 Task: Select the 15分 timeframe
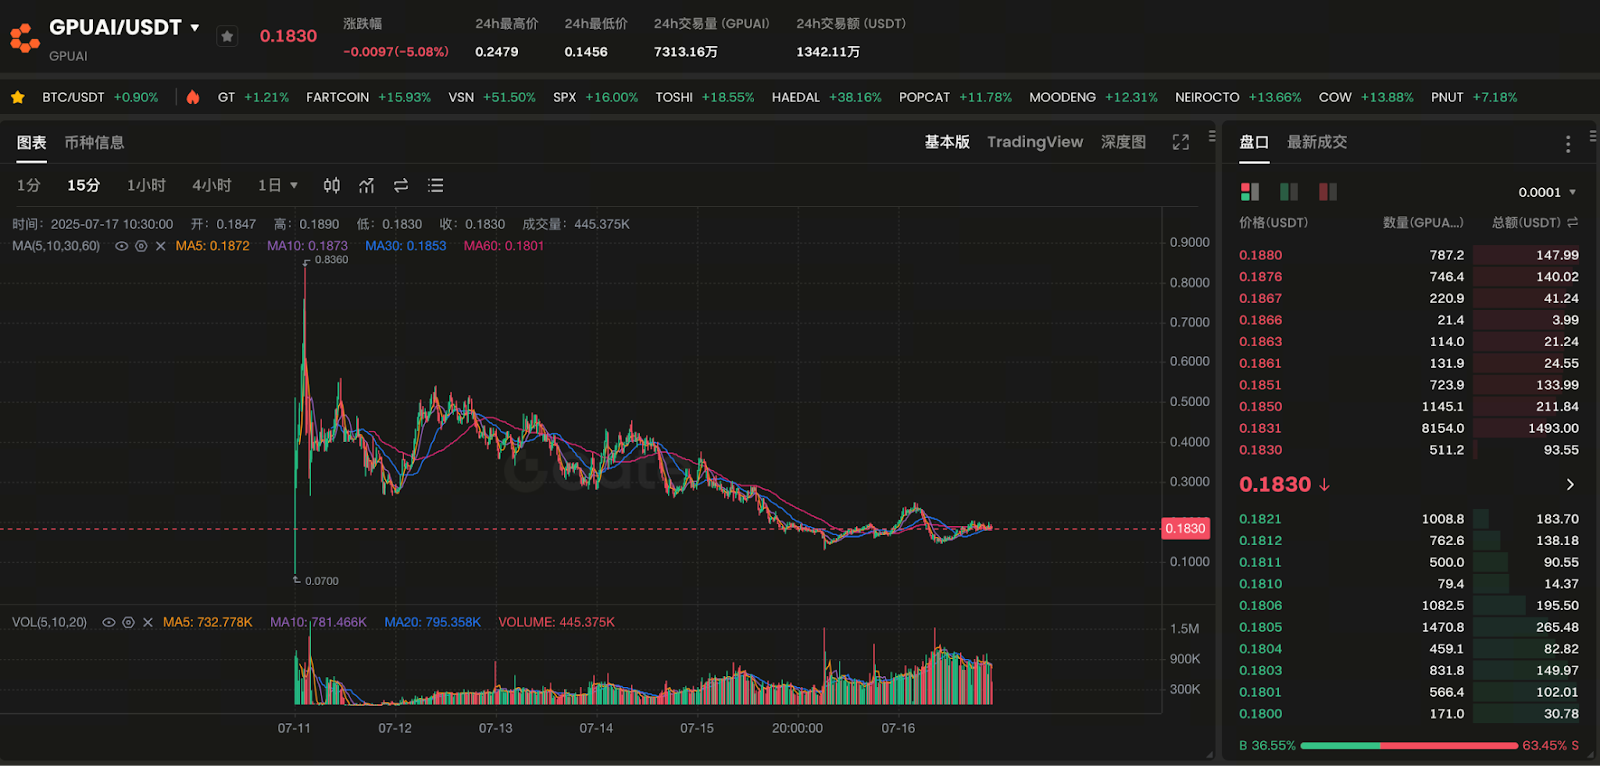coord(83,185)
